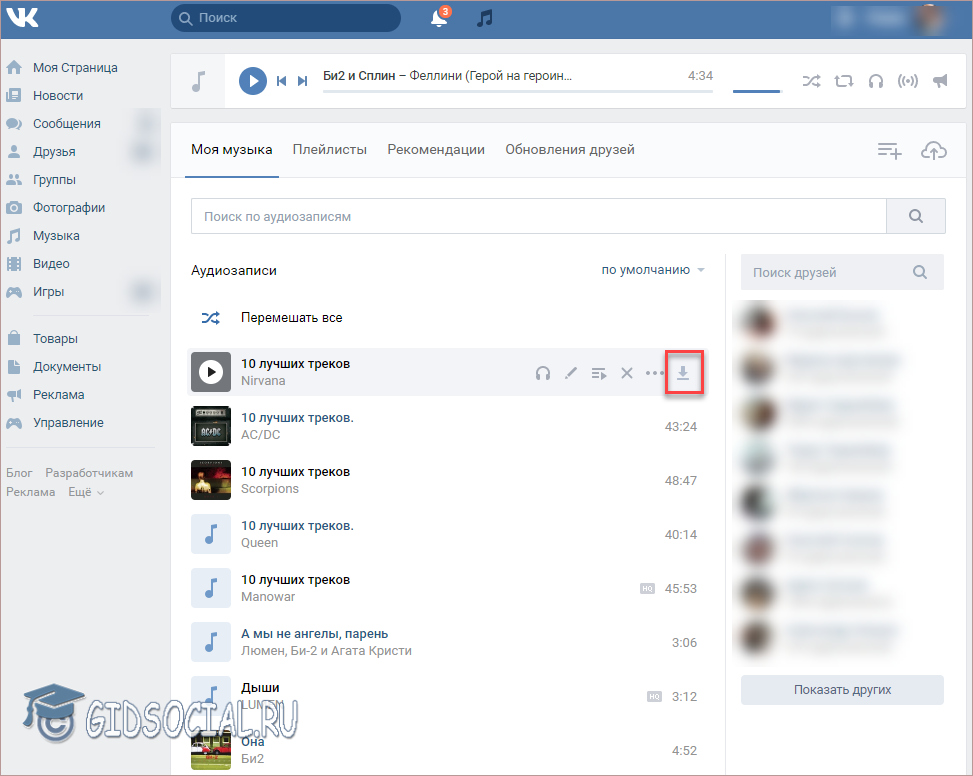
Task: Click the download icon on Nirvana track
Action: point(683,373)
